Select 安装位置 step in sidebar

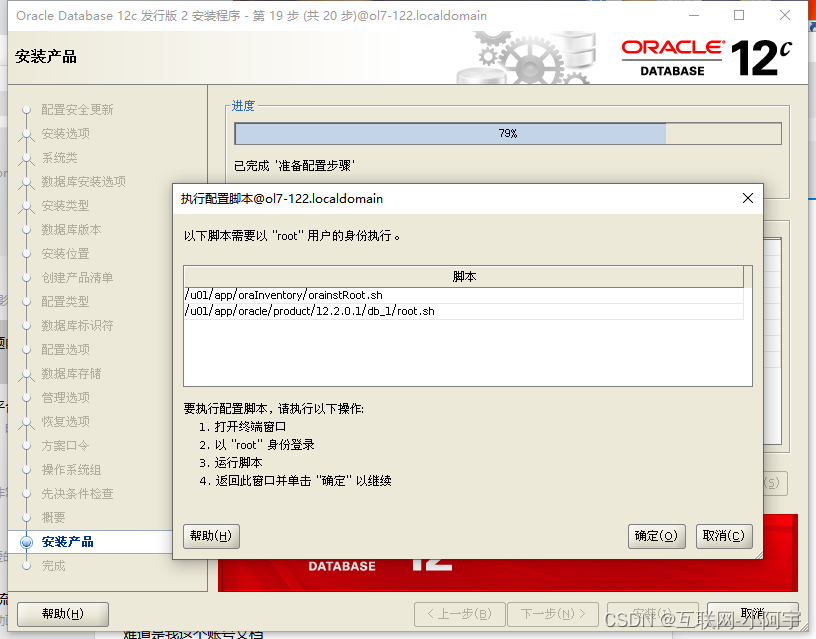pyautogui.click(x=66, y=254)
